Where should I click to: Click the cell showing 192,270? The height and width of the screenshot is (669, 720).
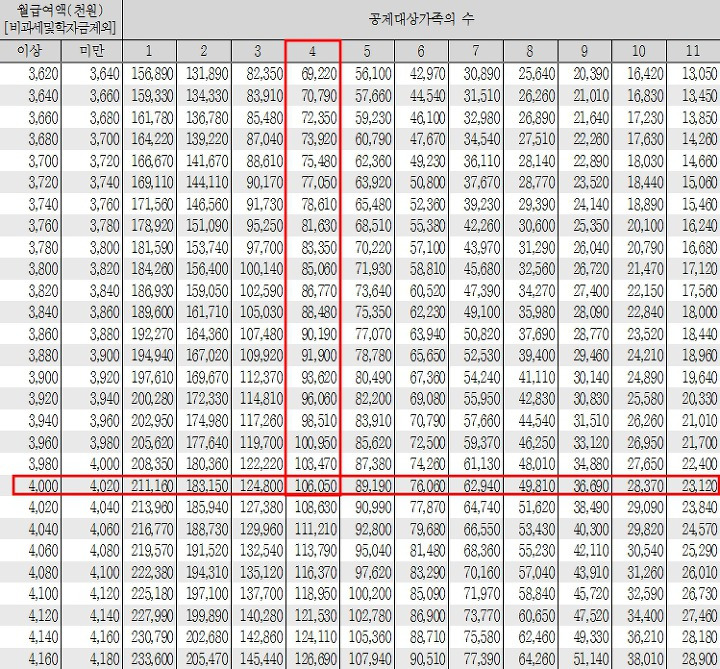(150, 334)
